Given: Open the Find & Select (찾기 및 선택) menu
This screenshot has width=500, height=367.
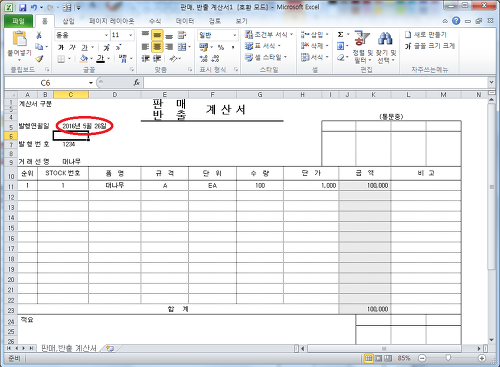Looking at the screenshot, I should coord(386,47).
